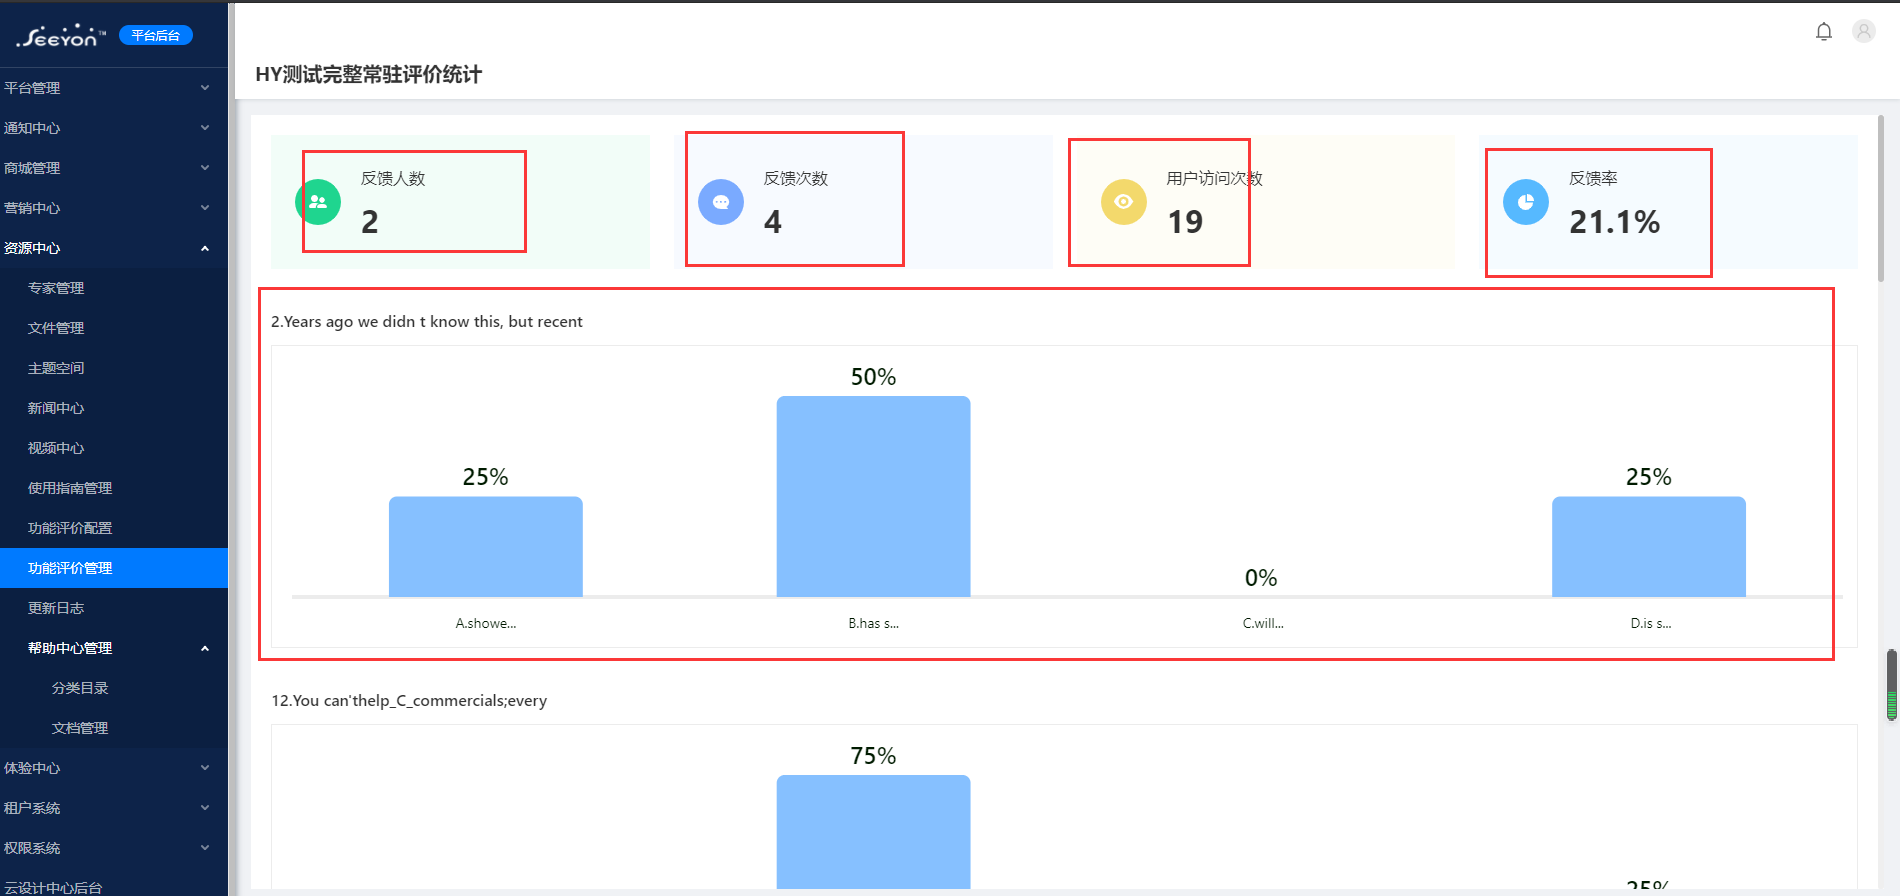The height and width of the screenshot is (896, 1900).
Task: Click the 75% bar in question 12 chart
Action: point(873,832)
